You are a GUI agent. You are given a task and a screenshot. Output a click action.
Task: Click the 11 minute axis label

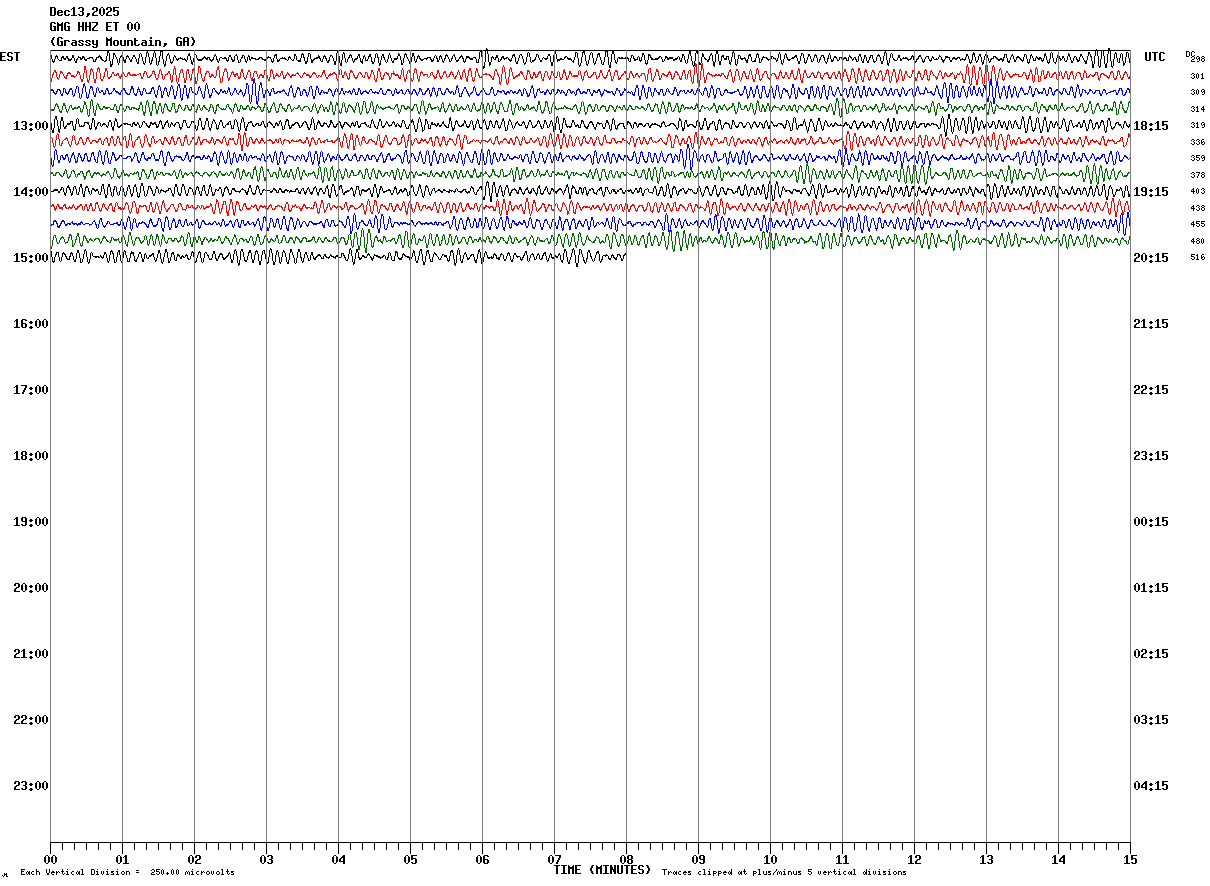843,860
